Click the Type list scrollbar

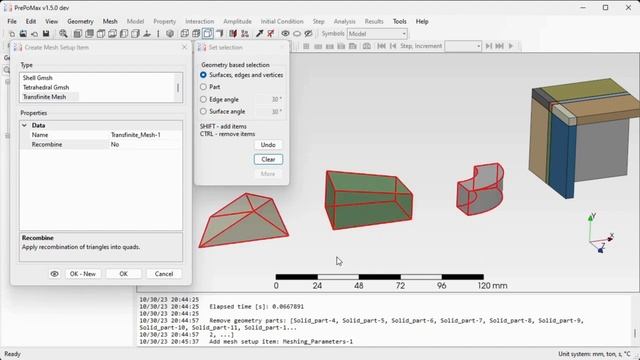pyautogui.click(x=178, y=88)
